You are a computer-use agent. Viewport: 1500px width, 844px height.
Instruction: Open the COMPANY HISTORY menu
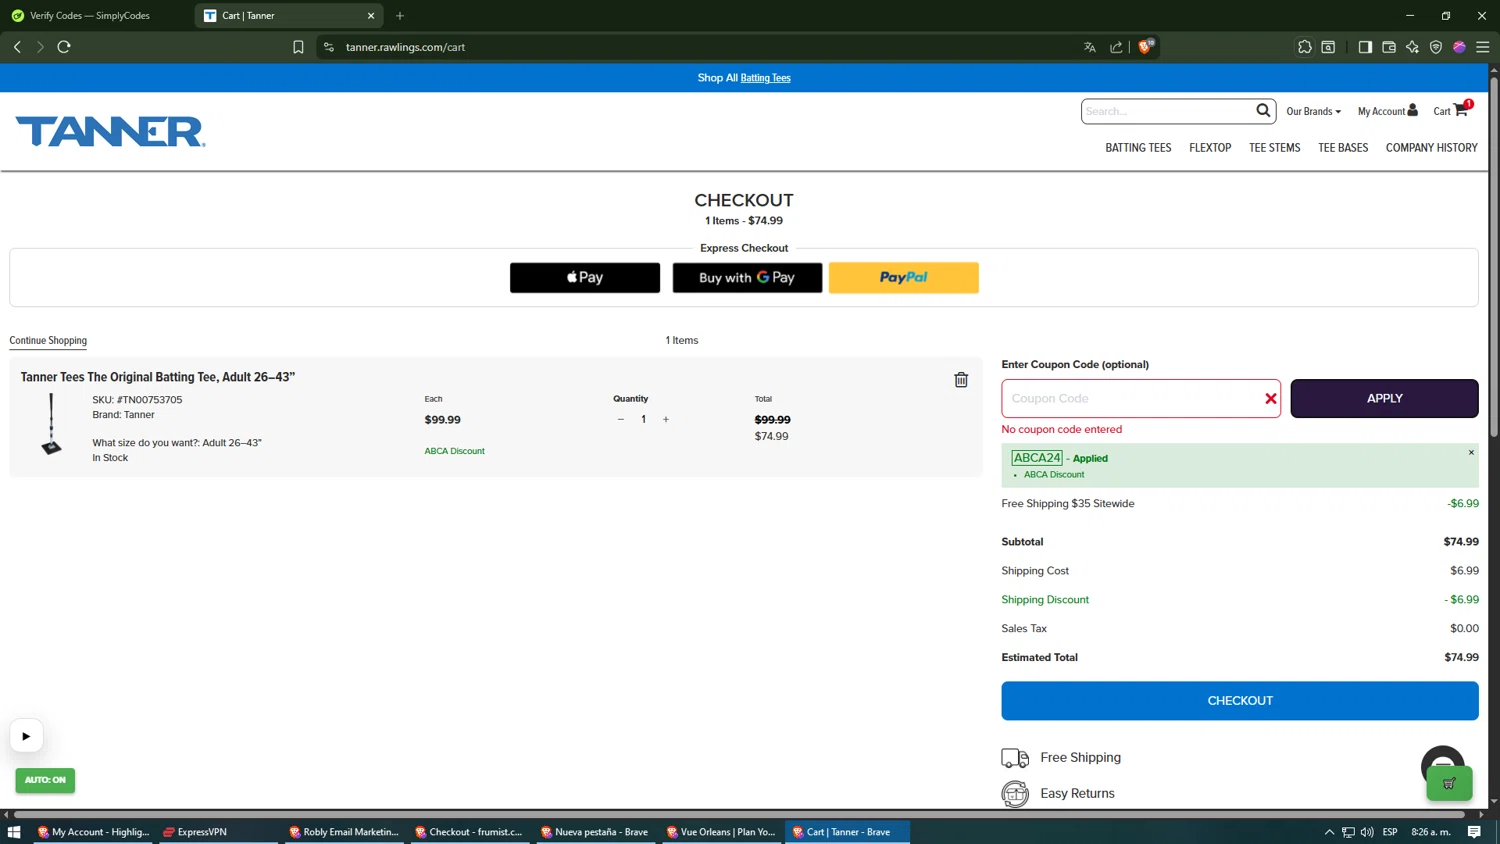[1431, 148]
